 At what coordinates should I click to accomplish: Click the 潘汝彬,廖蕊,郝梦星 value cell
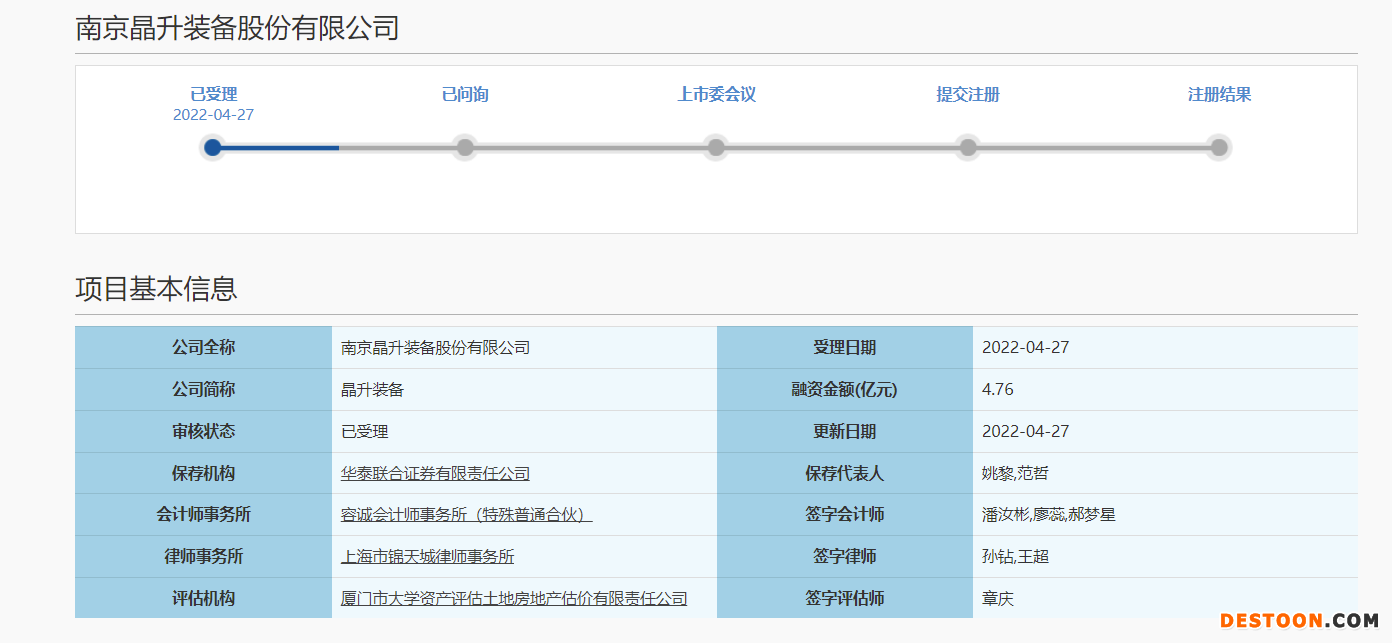[x=1165, y=515]
